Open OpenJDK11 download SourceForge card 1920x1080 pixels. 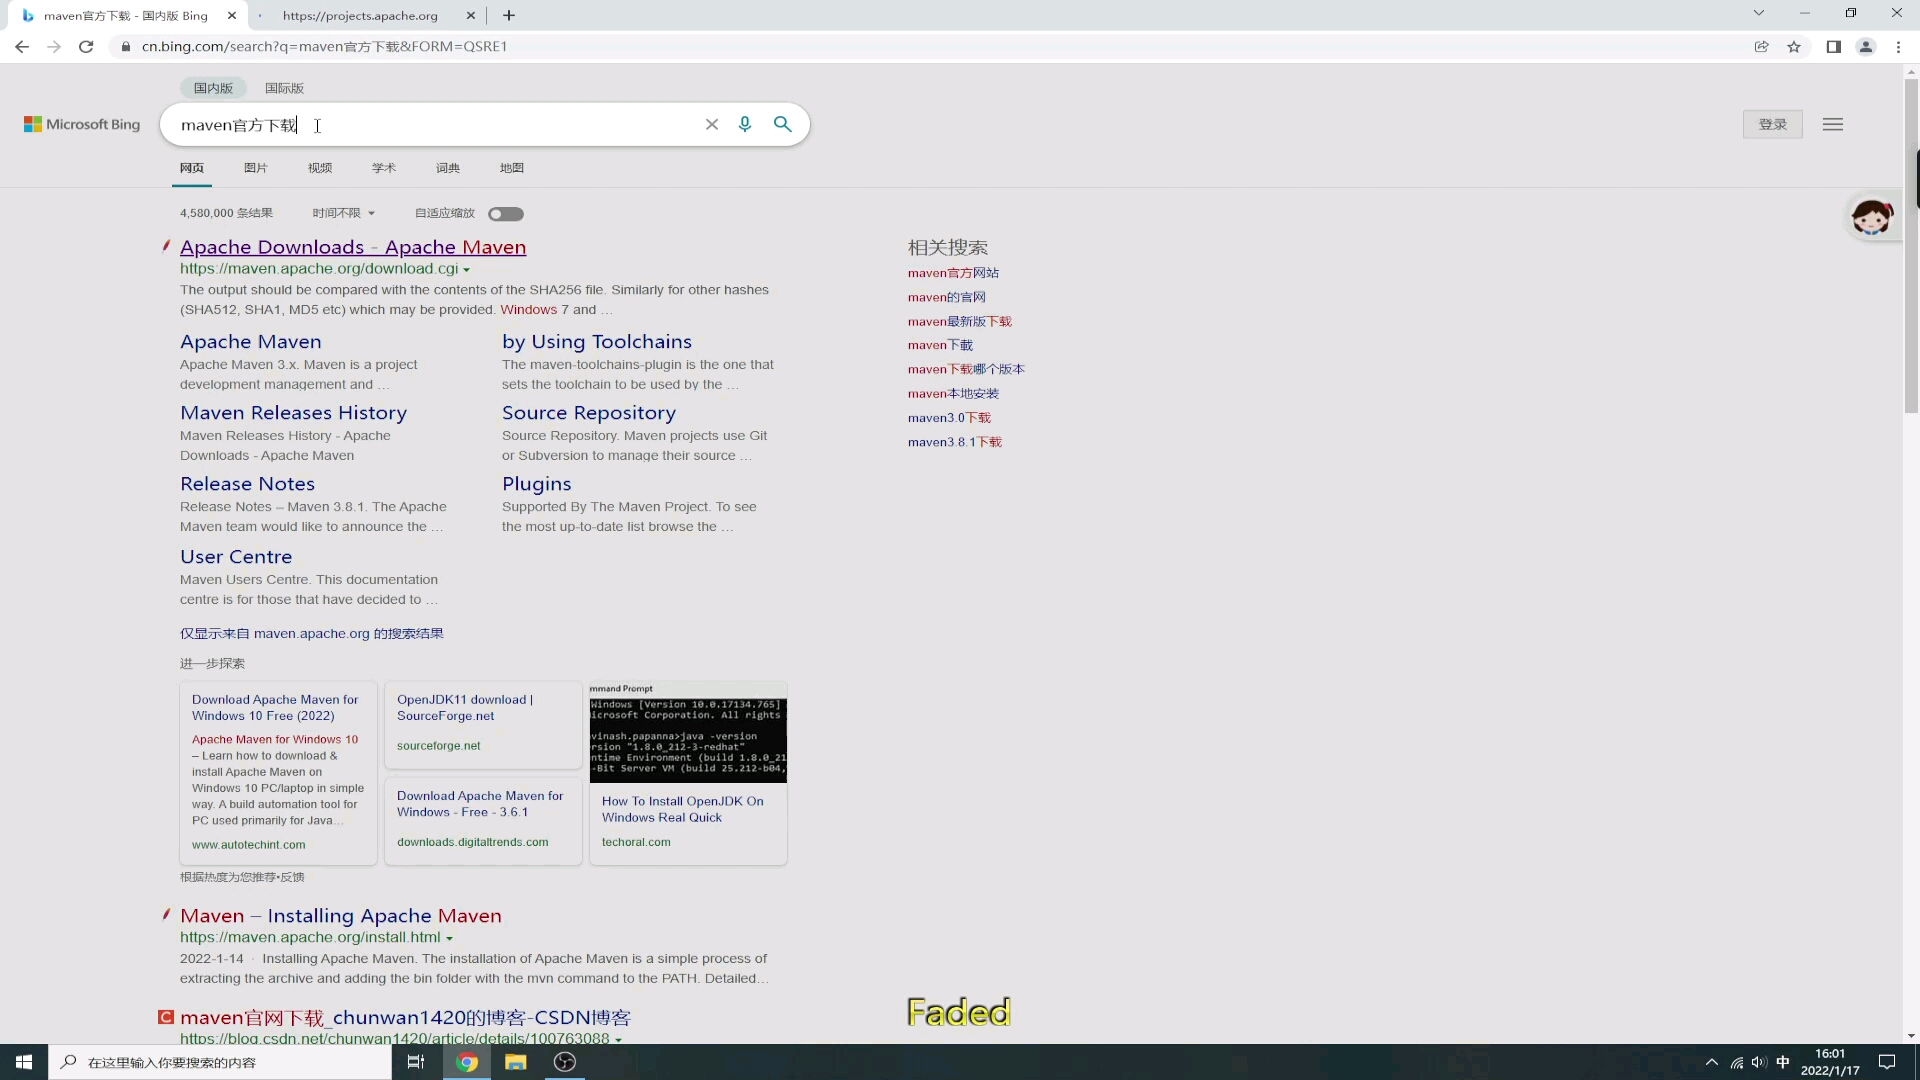tap(483, 724)
